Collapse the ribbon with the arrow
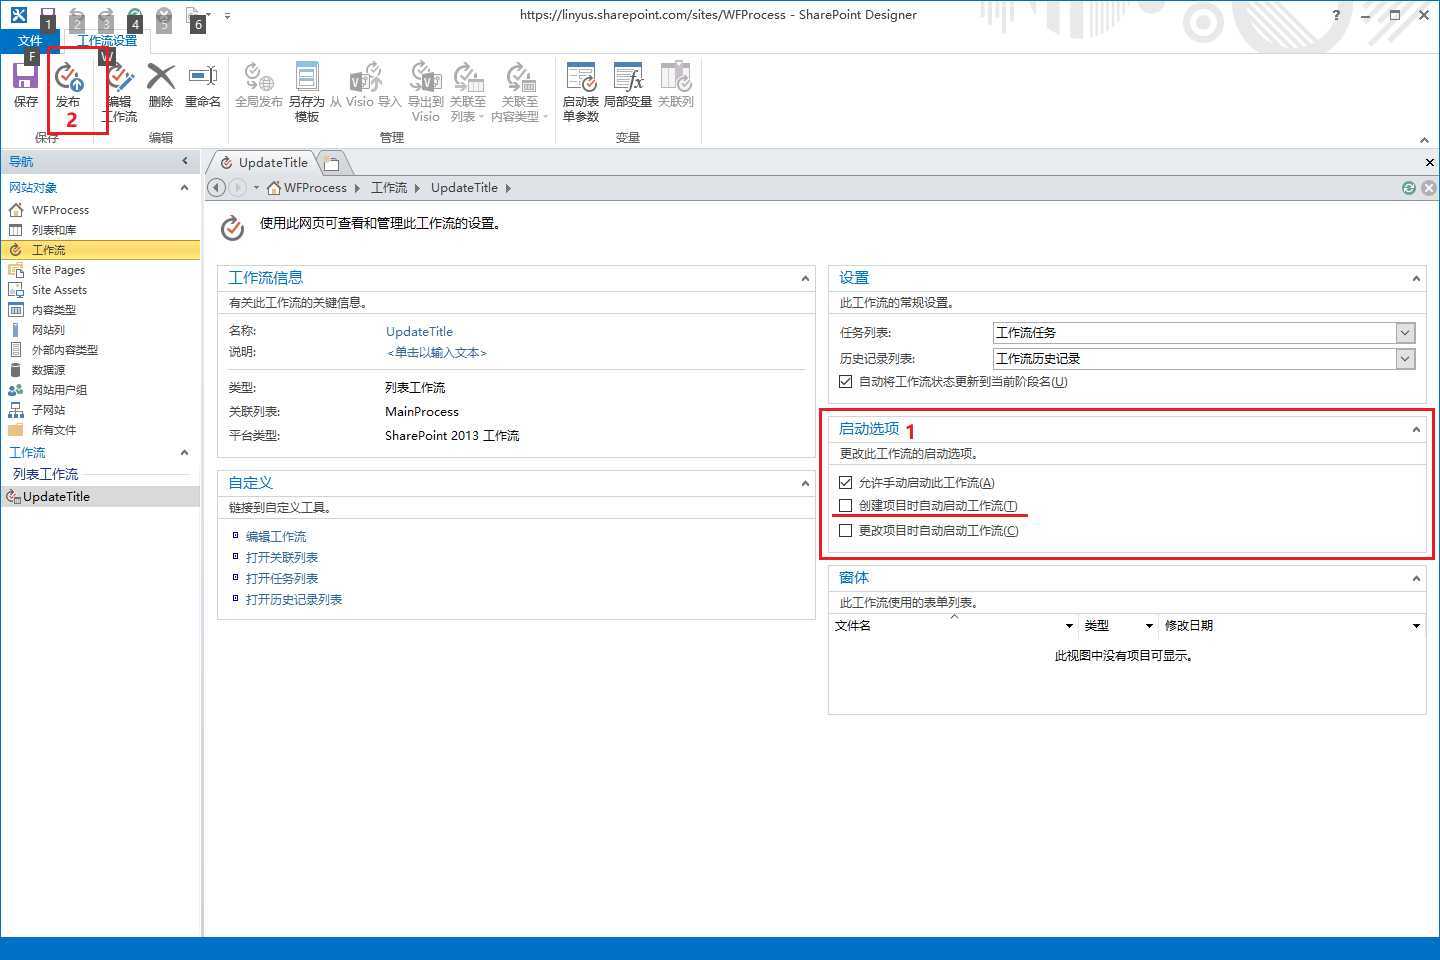This screenshot has width=1440, height=960. pos(1424,140)
